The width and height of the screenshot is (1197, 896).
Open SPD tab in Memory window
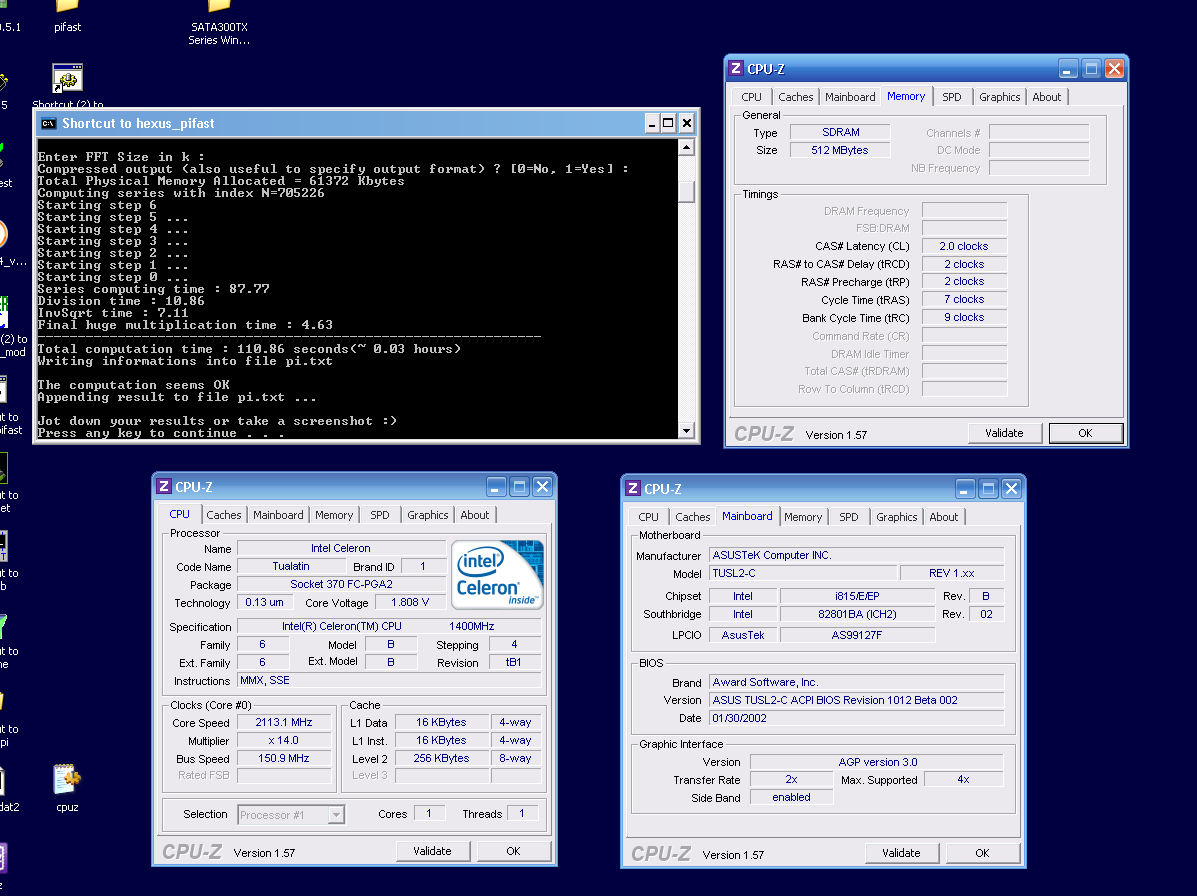(951, 97)
